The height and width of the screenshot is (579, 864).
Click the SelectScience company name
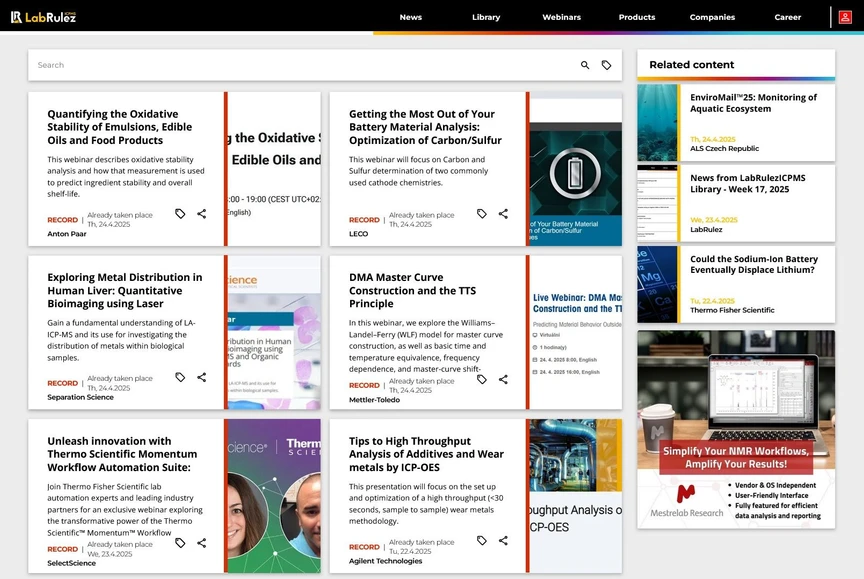72,563
